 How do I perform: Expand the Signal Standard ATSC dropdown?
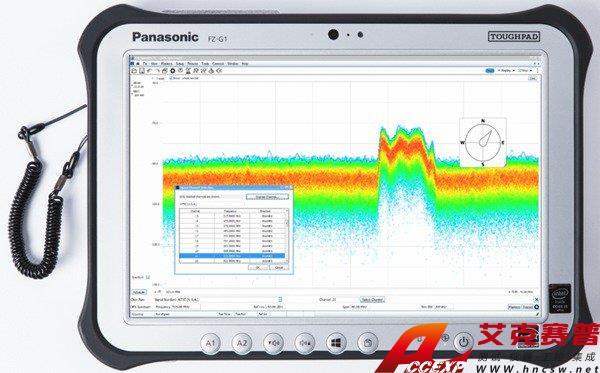click(280, 300)
